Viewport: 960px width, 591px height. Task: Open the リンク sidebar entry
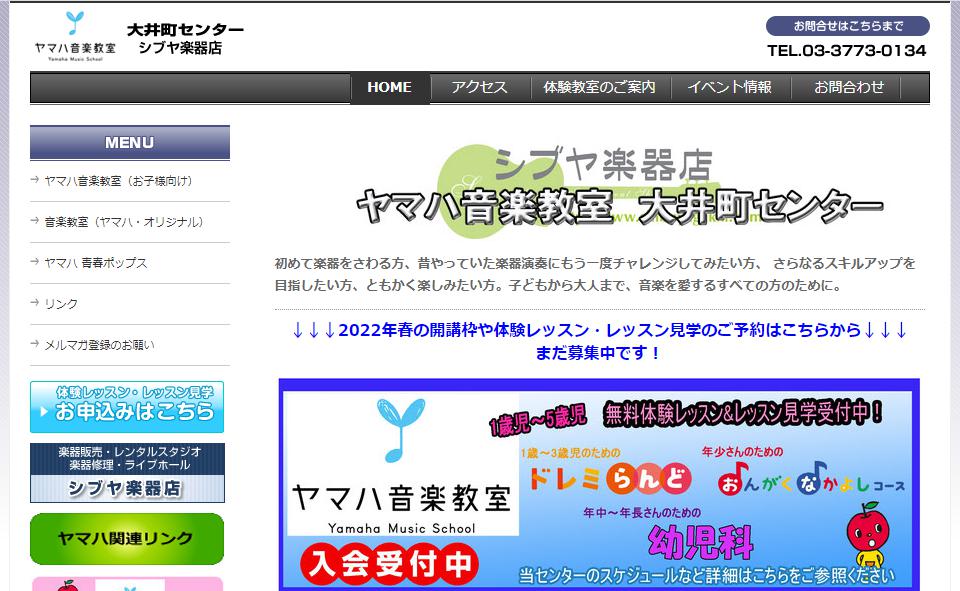pyautogui.click(x=61, y=304)
